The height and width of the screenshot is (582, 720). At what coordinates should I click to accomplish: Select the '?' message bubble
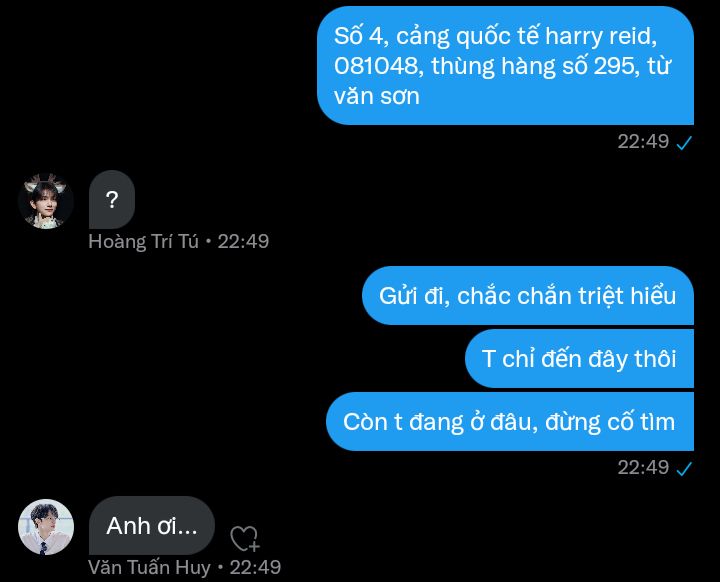[x=112, y=199]
